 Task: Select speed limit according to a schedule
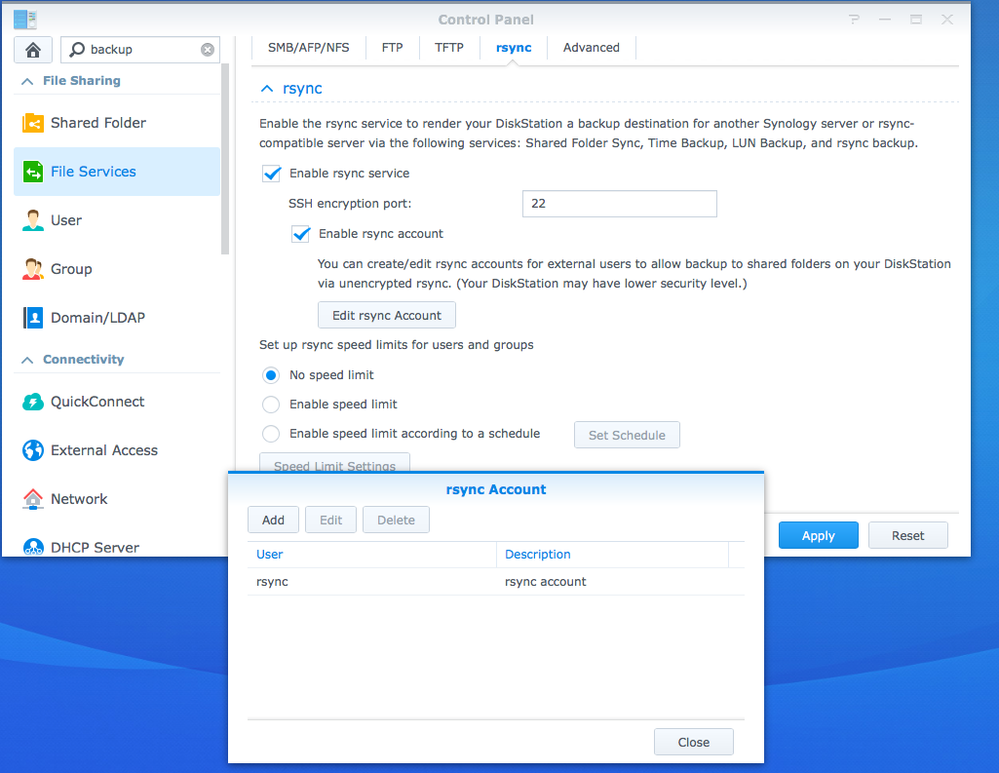coord(271,433)
